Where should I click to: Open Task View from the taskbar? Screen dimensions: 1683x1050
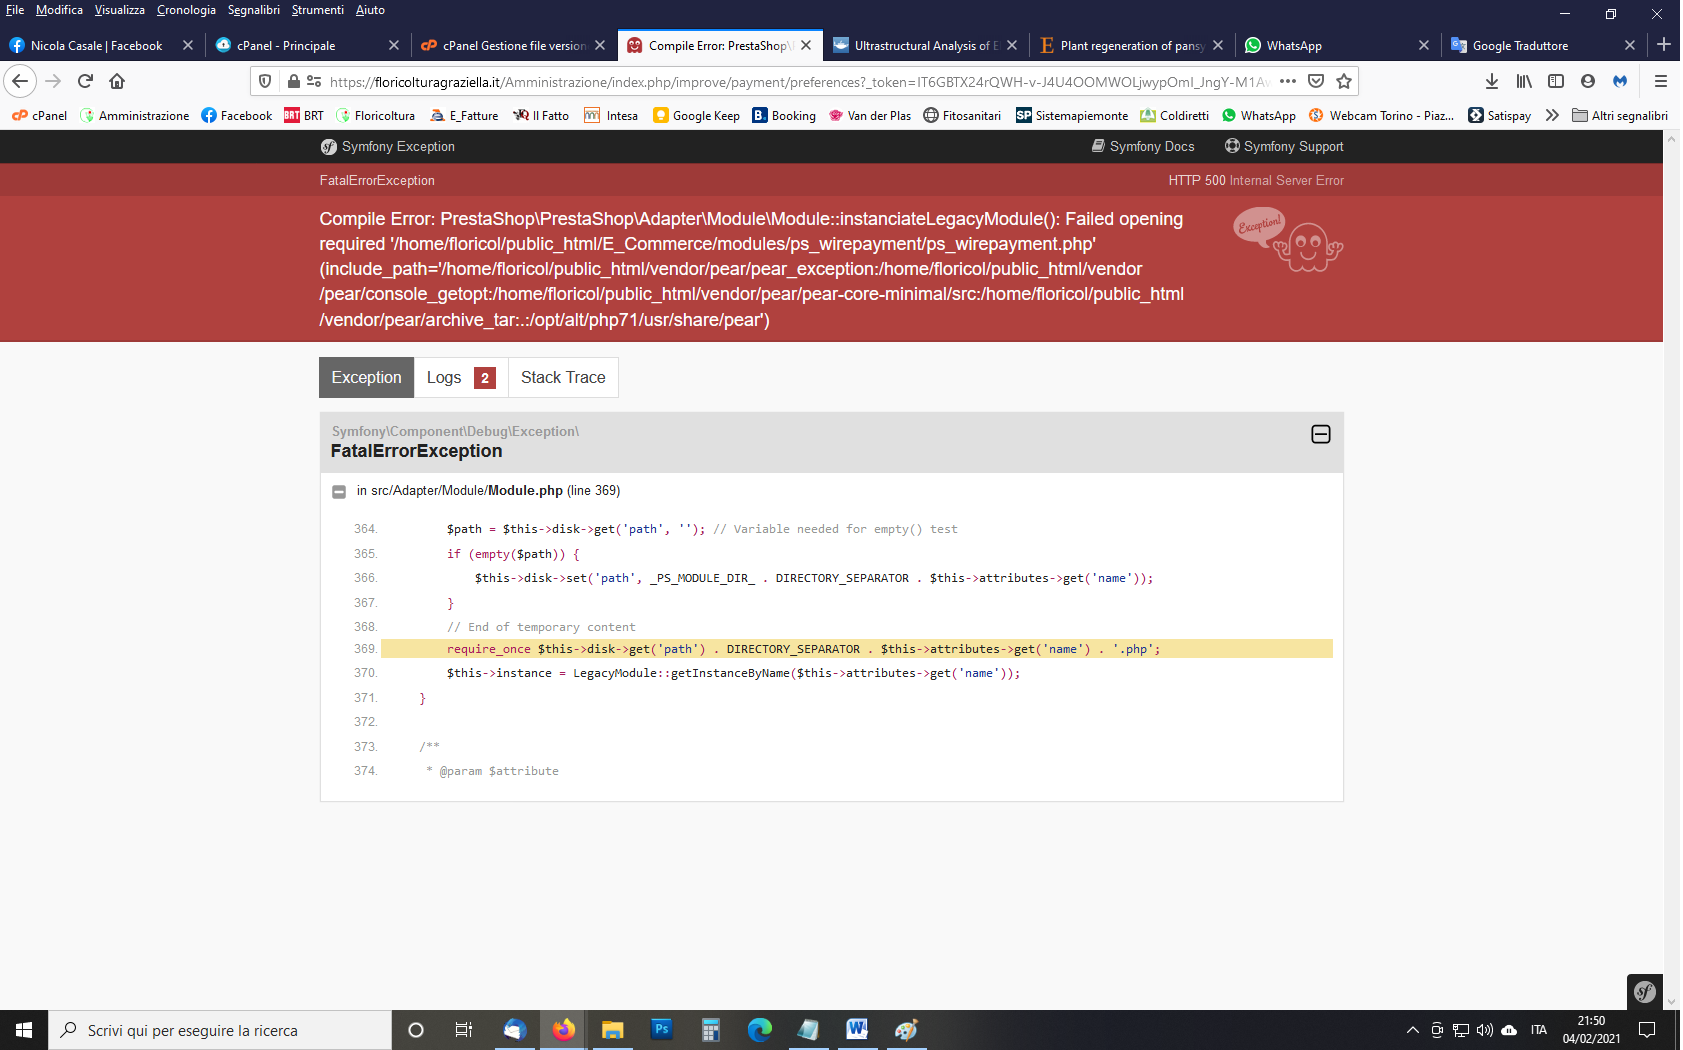(464, 1030)
